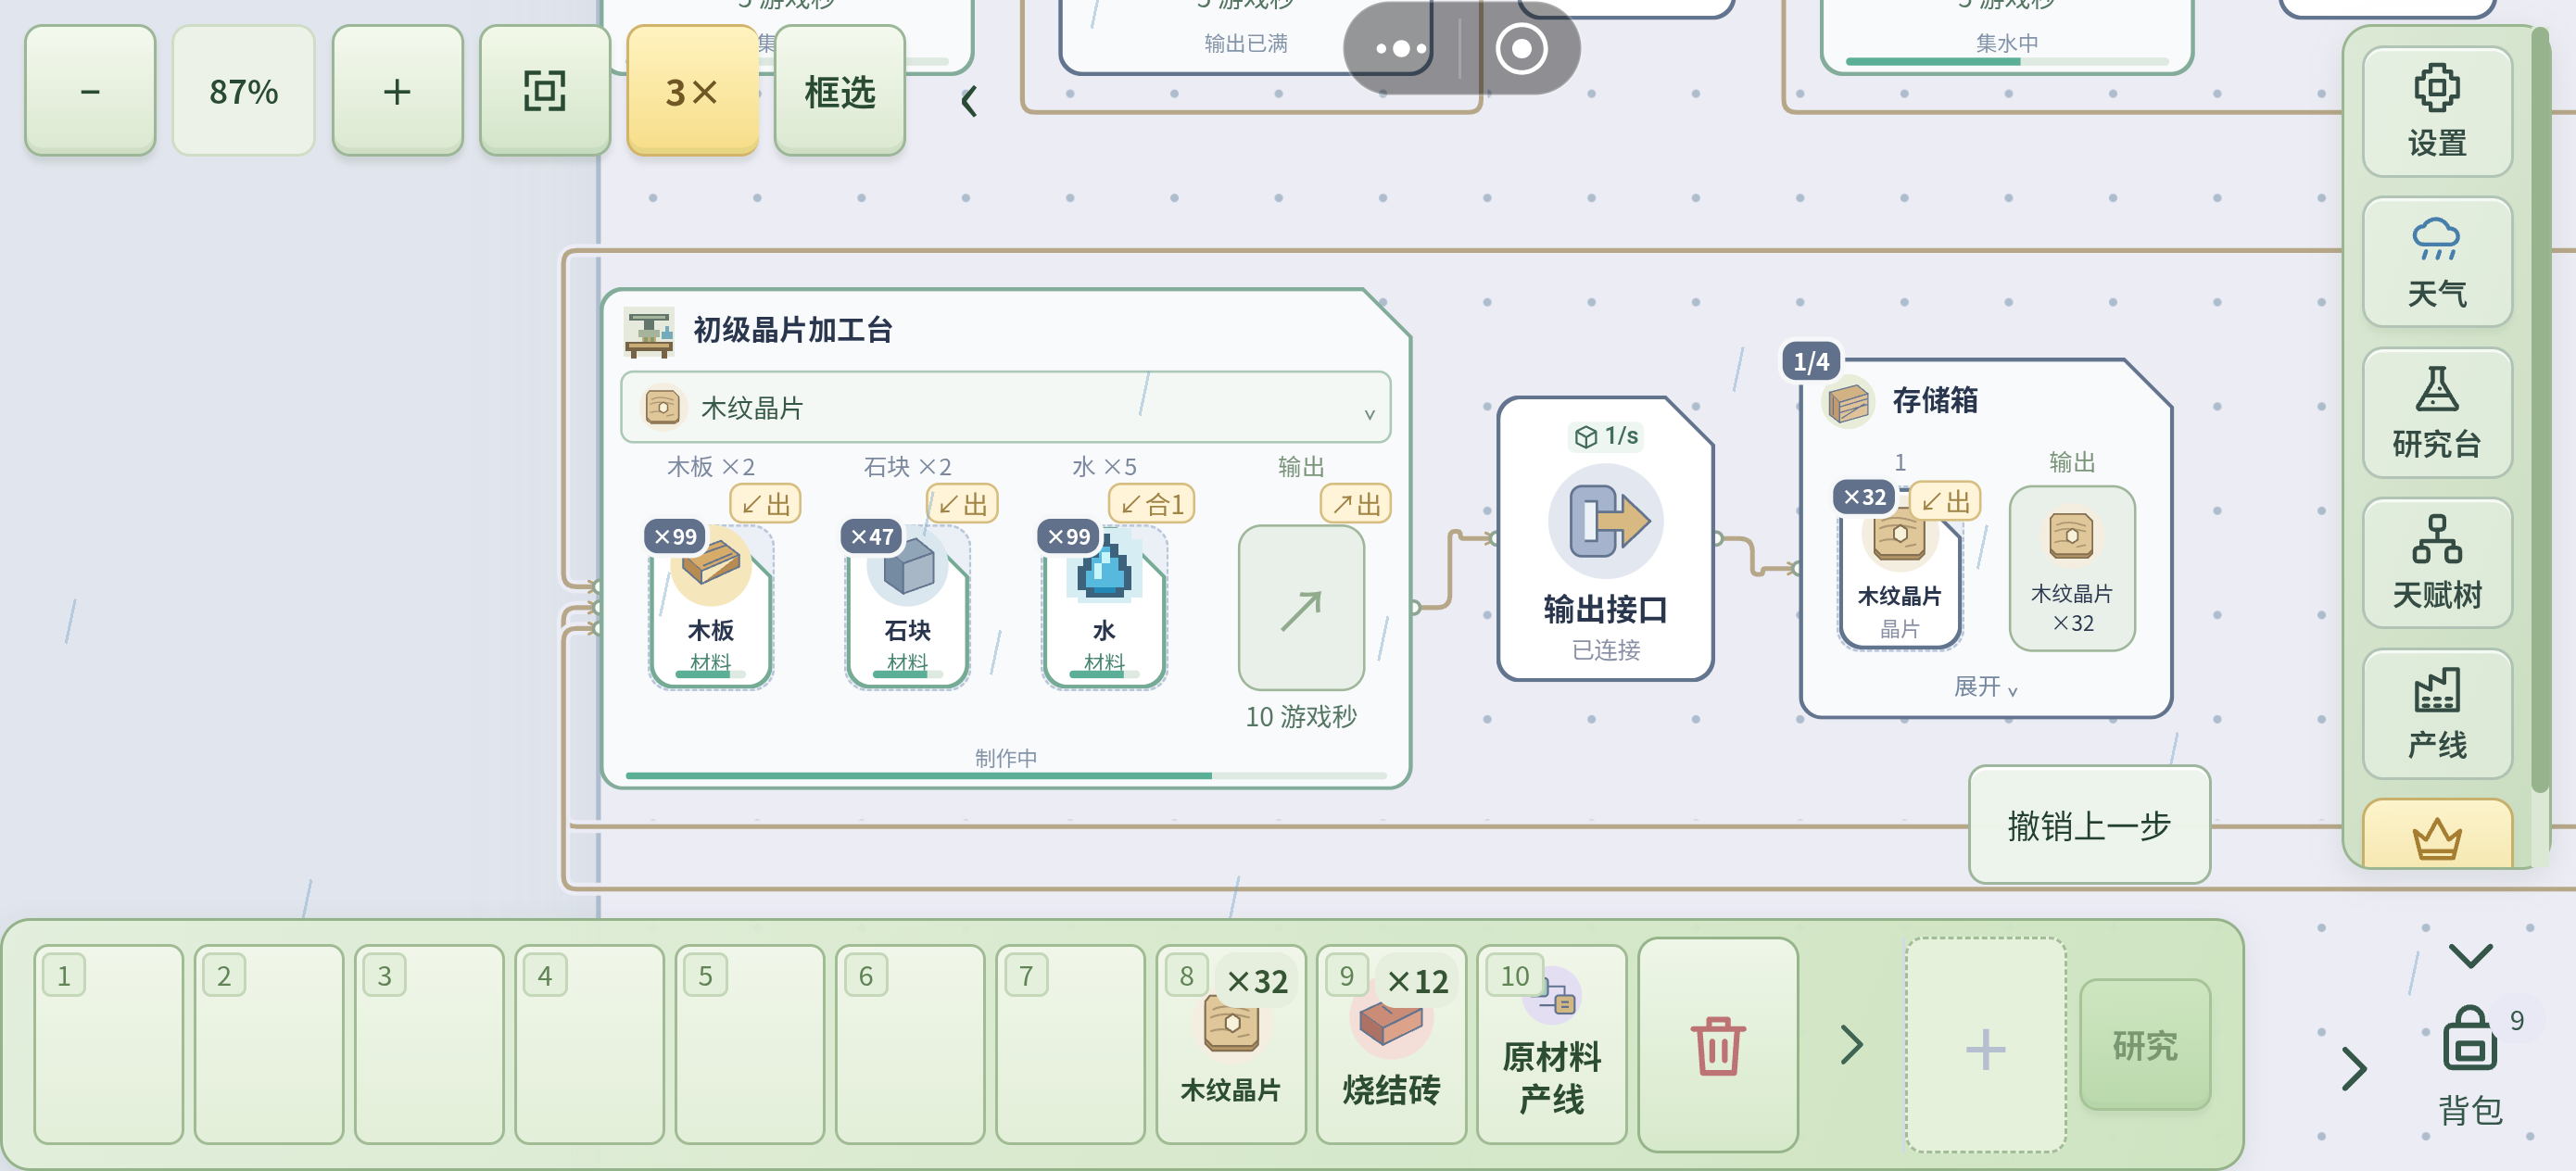The width and height of the screenshot is (2576, 1171).
Task: Click the crown icon button
Action: [x=2436, y=836]
